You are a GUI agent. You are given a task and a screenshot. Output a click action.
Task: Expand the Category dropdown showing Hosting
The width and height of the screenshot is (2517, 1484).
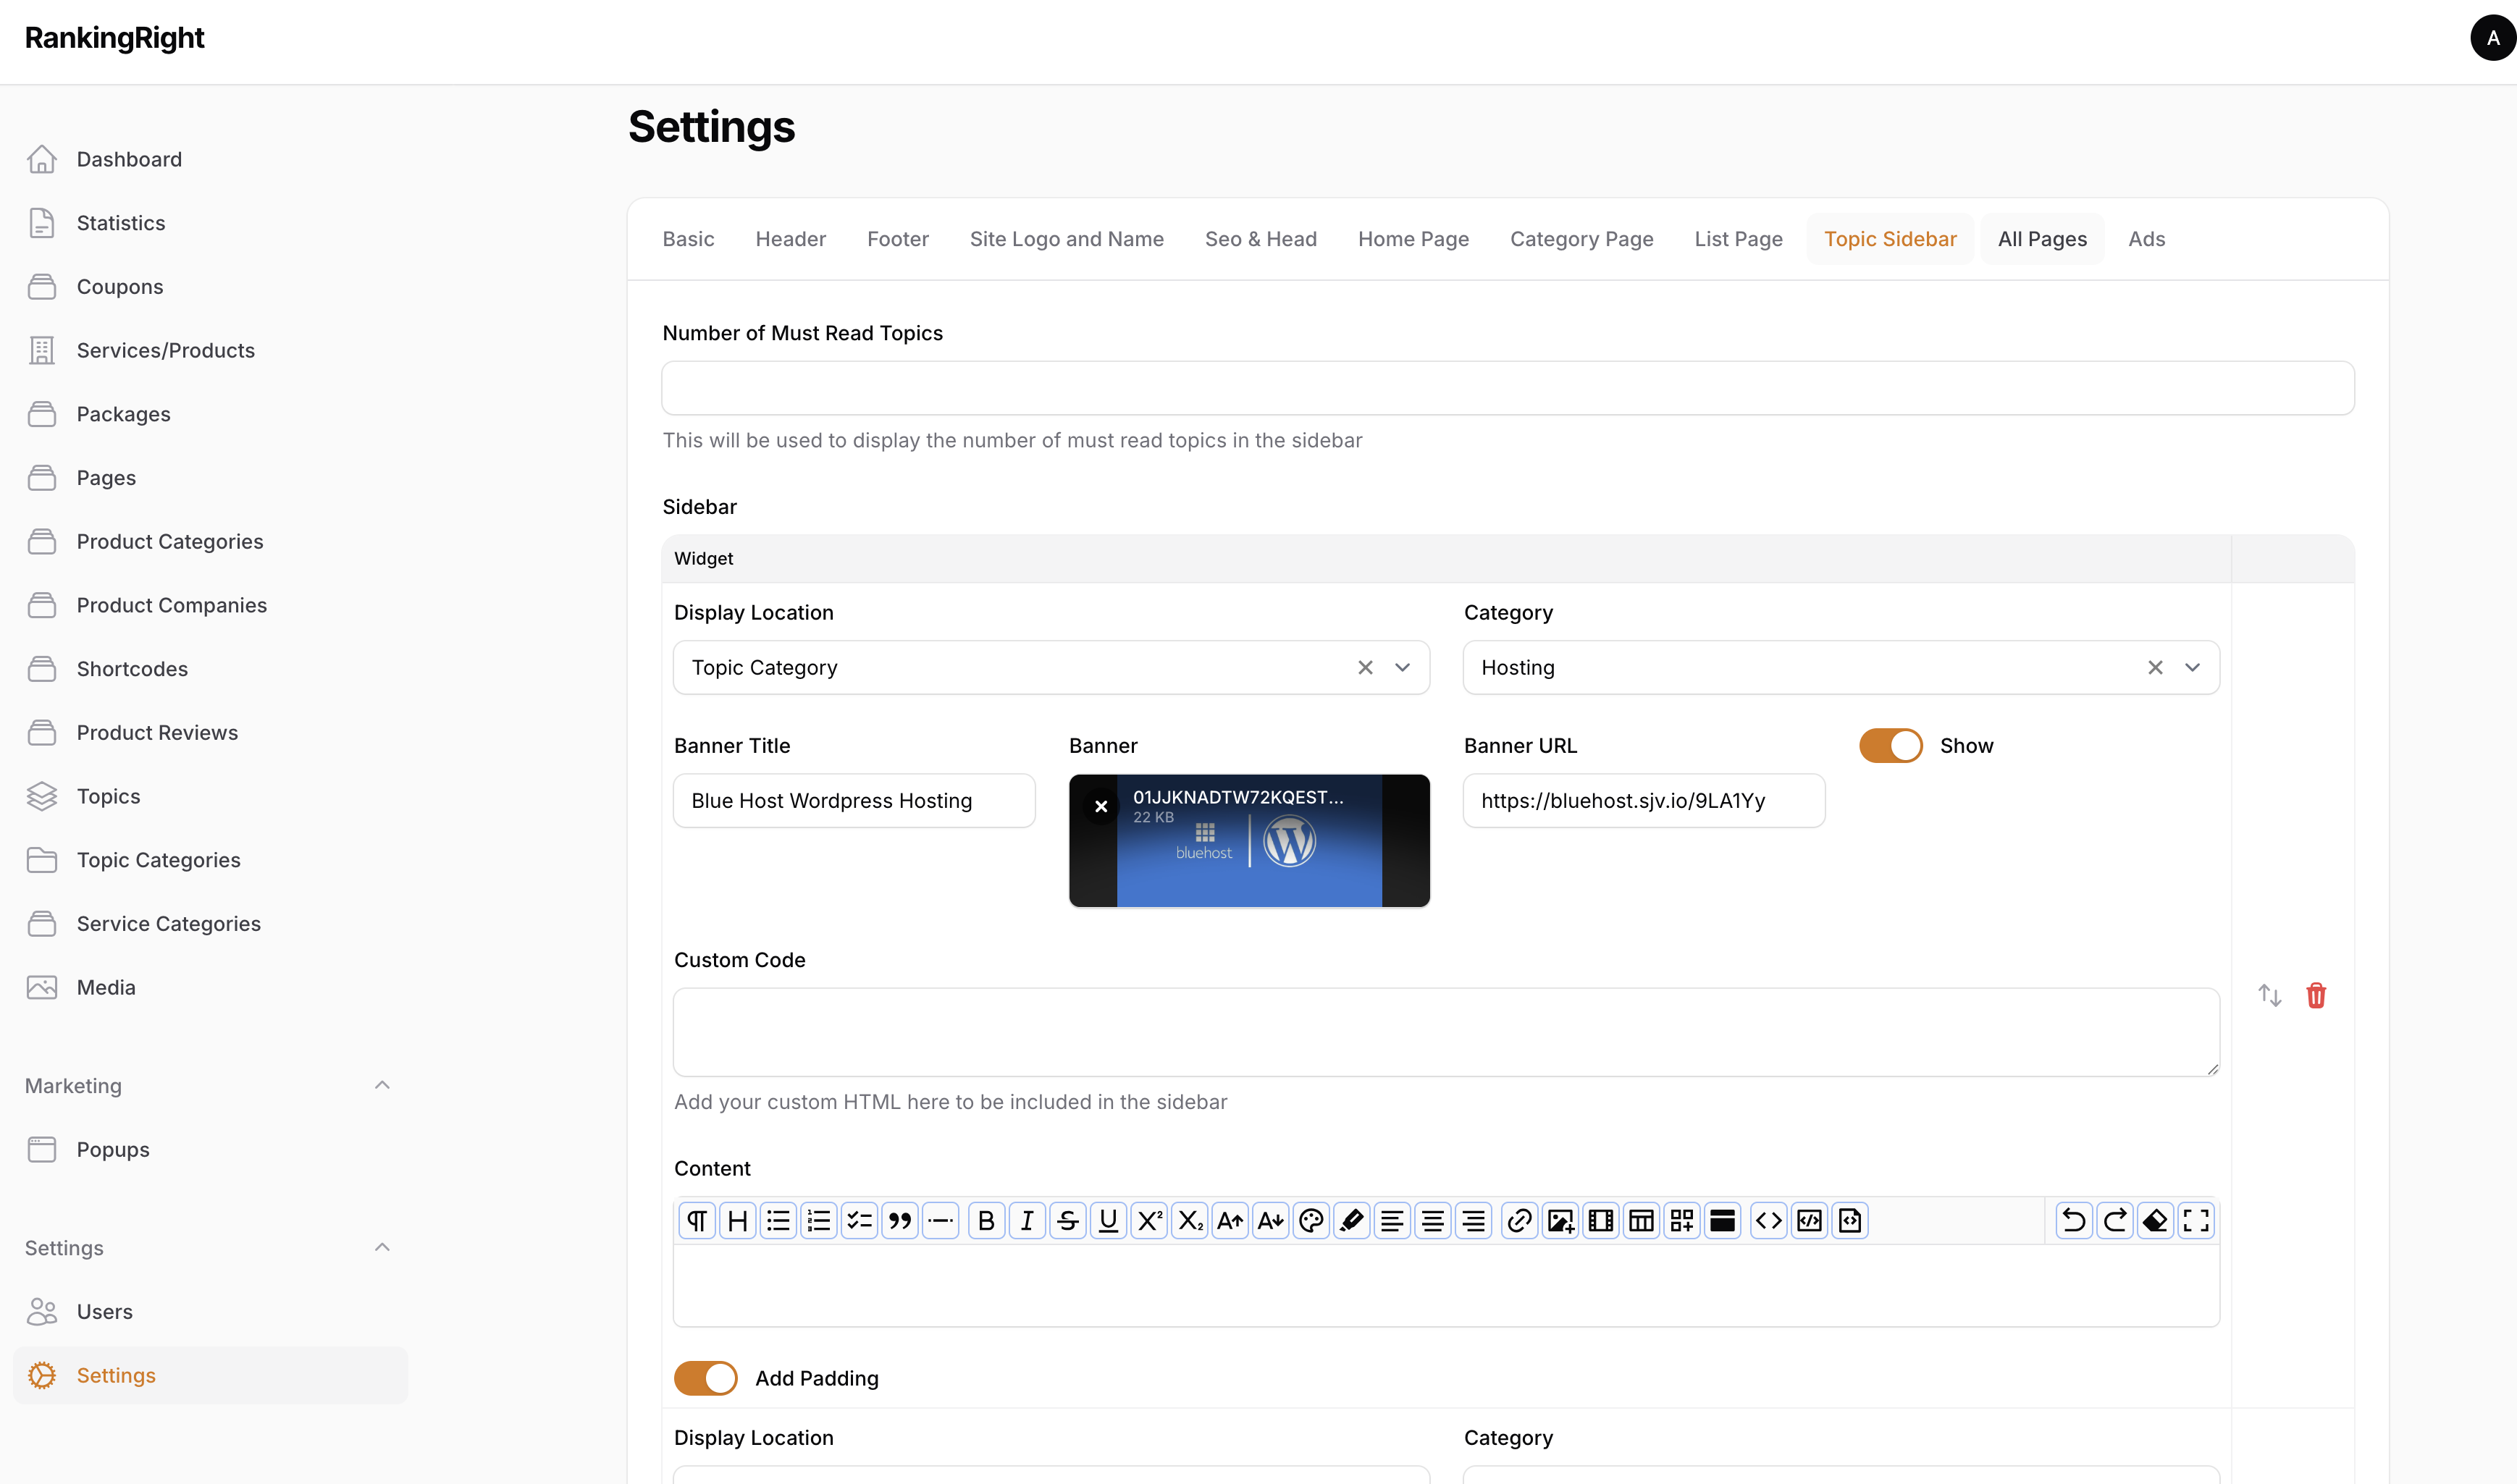(2192, 667)
